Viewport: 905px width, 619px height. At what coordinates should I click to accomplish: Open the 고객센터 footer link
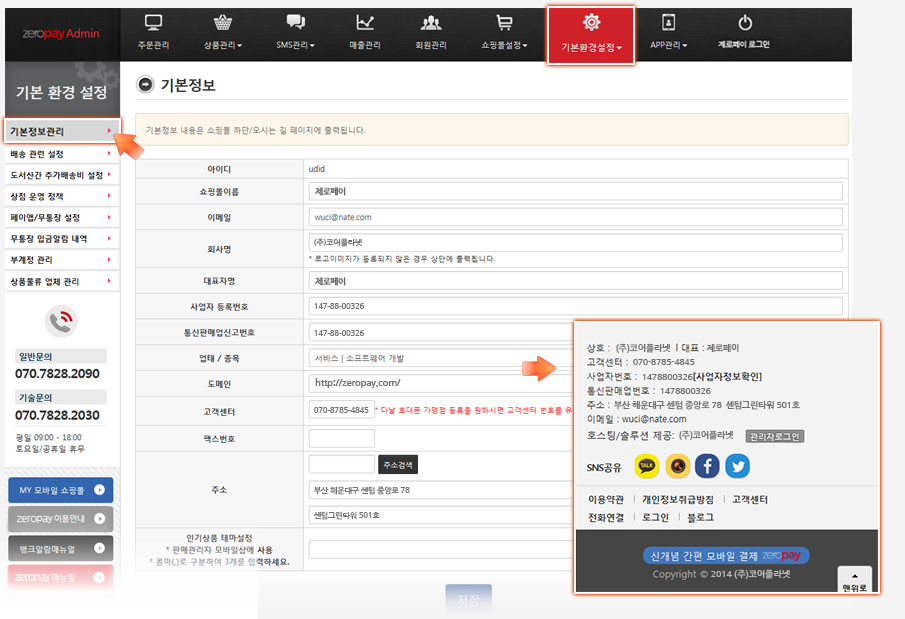point(750,499)
